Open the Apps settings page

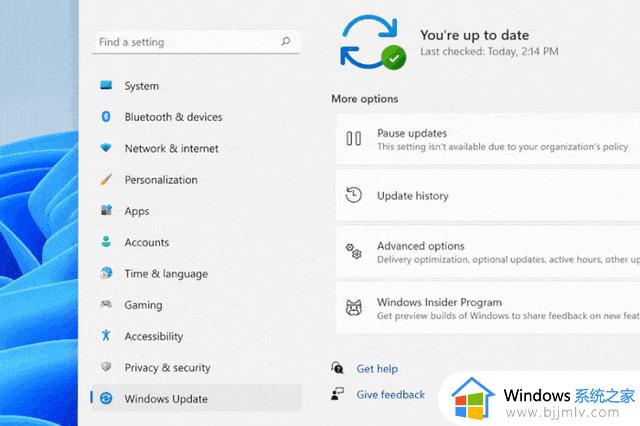click(x=196, y=211)
